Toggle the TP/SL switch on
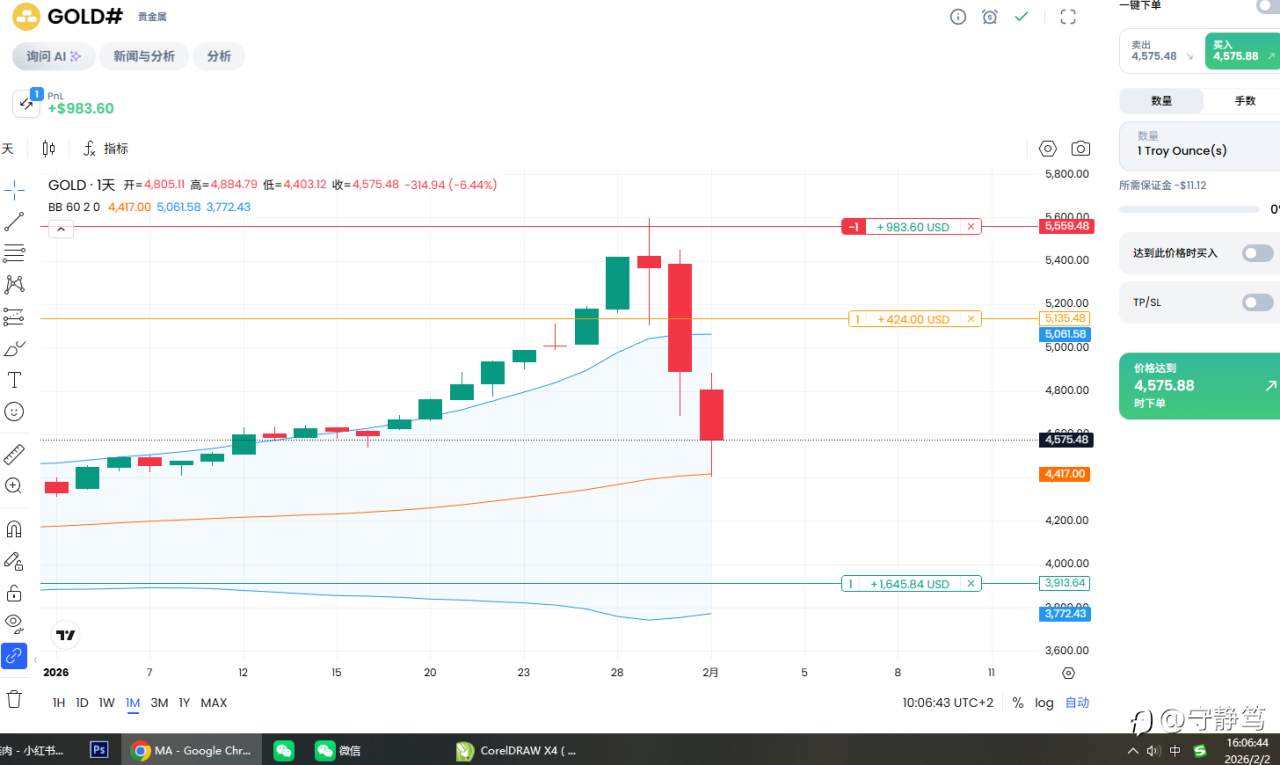 [1257, 302]
